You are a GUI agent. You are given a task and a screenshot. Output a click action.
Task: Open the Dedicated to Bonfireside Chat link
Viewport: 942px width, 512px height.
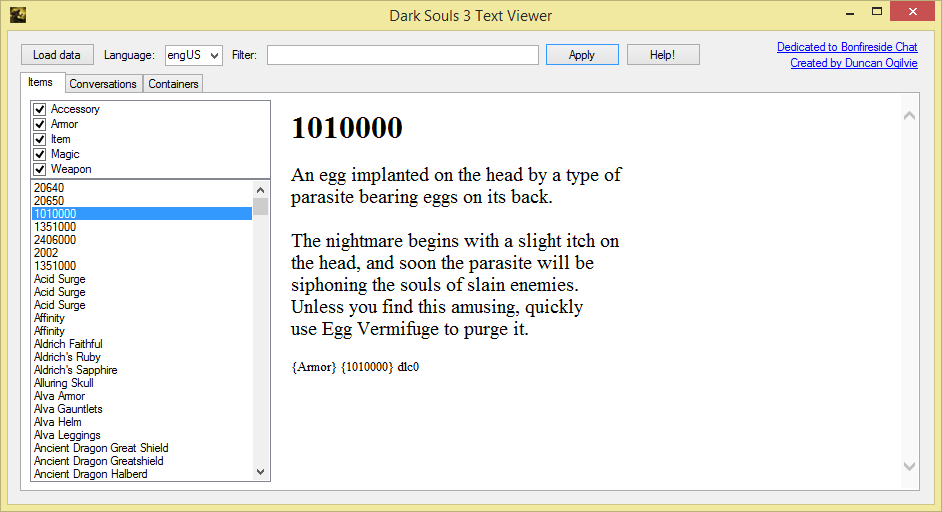[x=847, y=47]
